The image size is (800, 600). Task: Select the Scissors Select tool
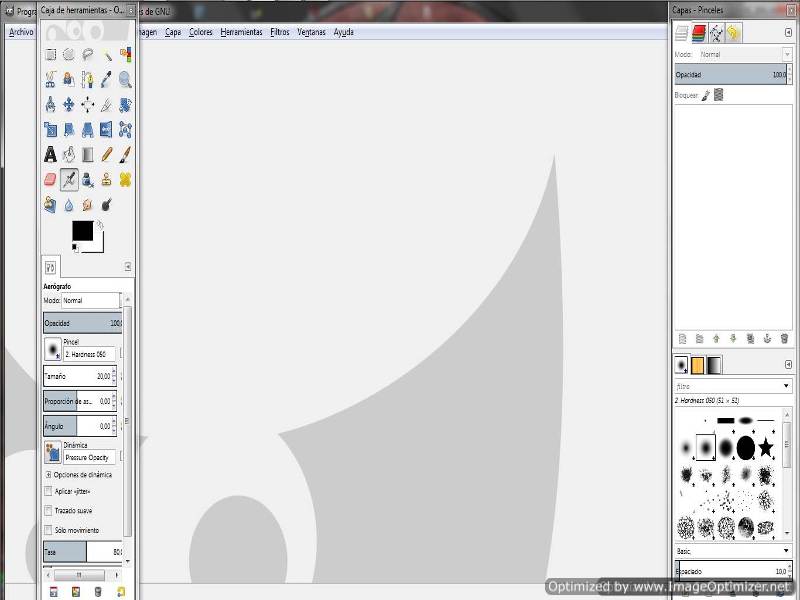tap(51, 80)
